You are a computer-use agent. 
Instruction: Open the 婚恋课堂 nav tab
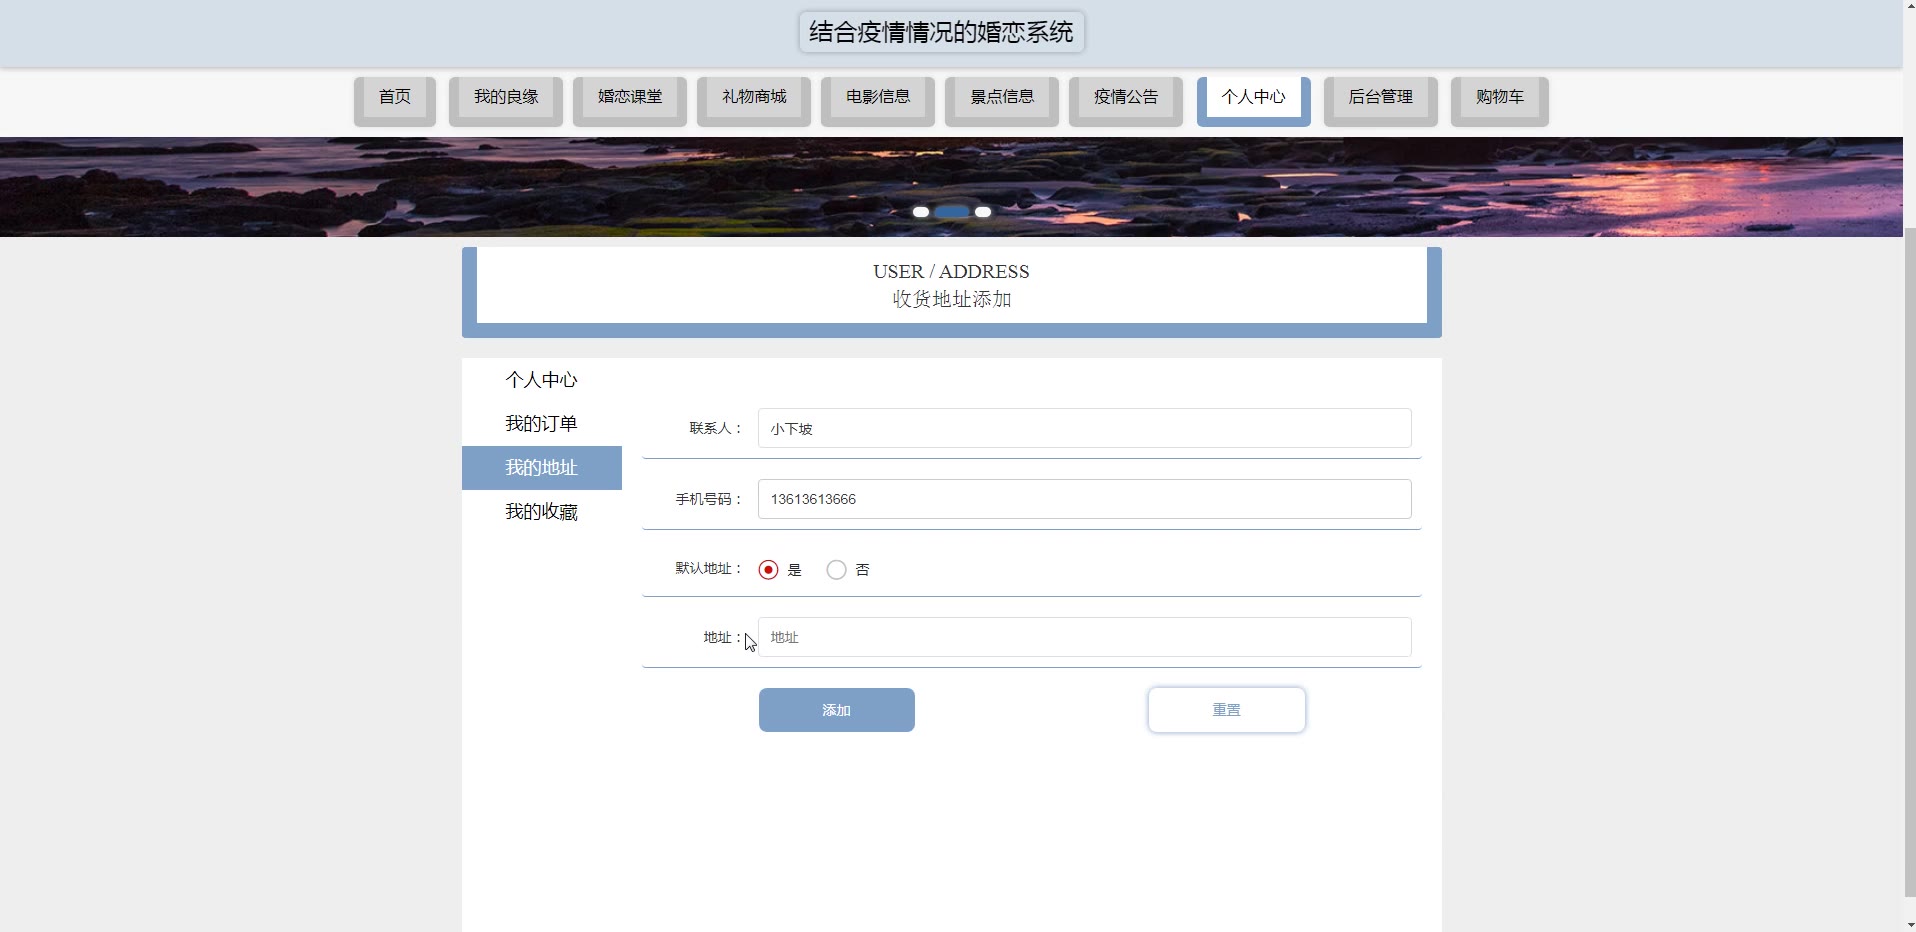630,101
